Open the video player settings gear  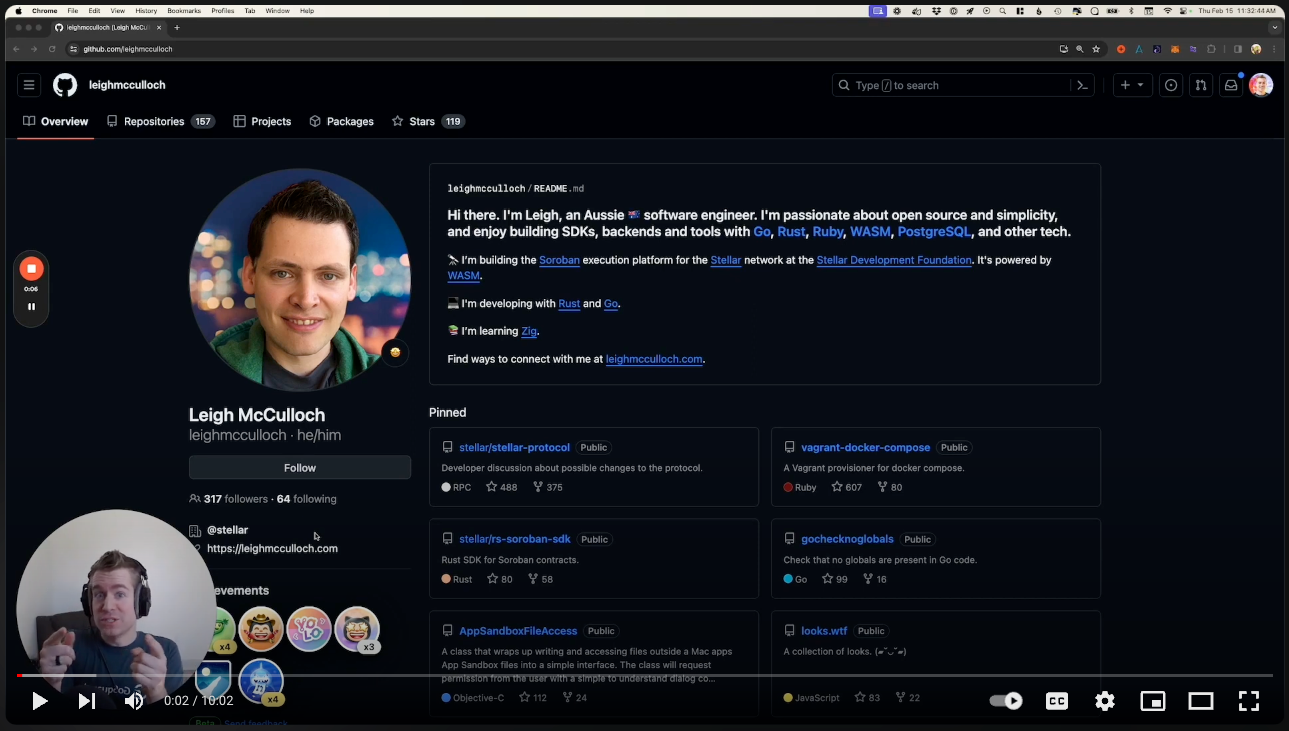(1104, 701)
